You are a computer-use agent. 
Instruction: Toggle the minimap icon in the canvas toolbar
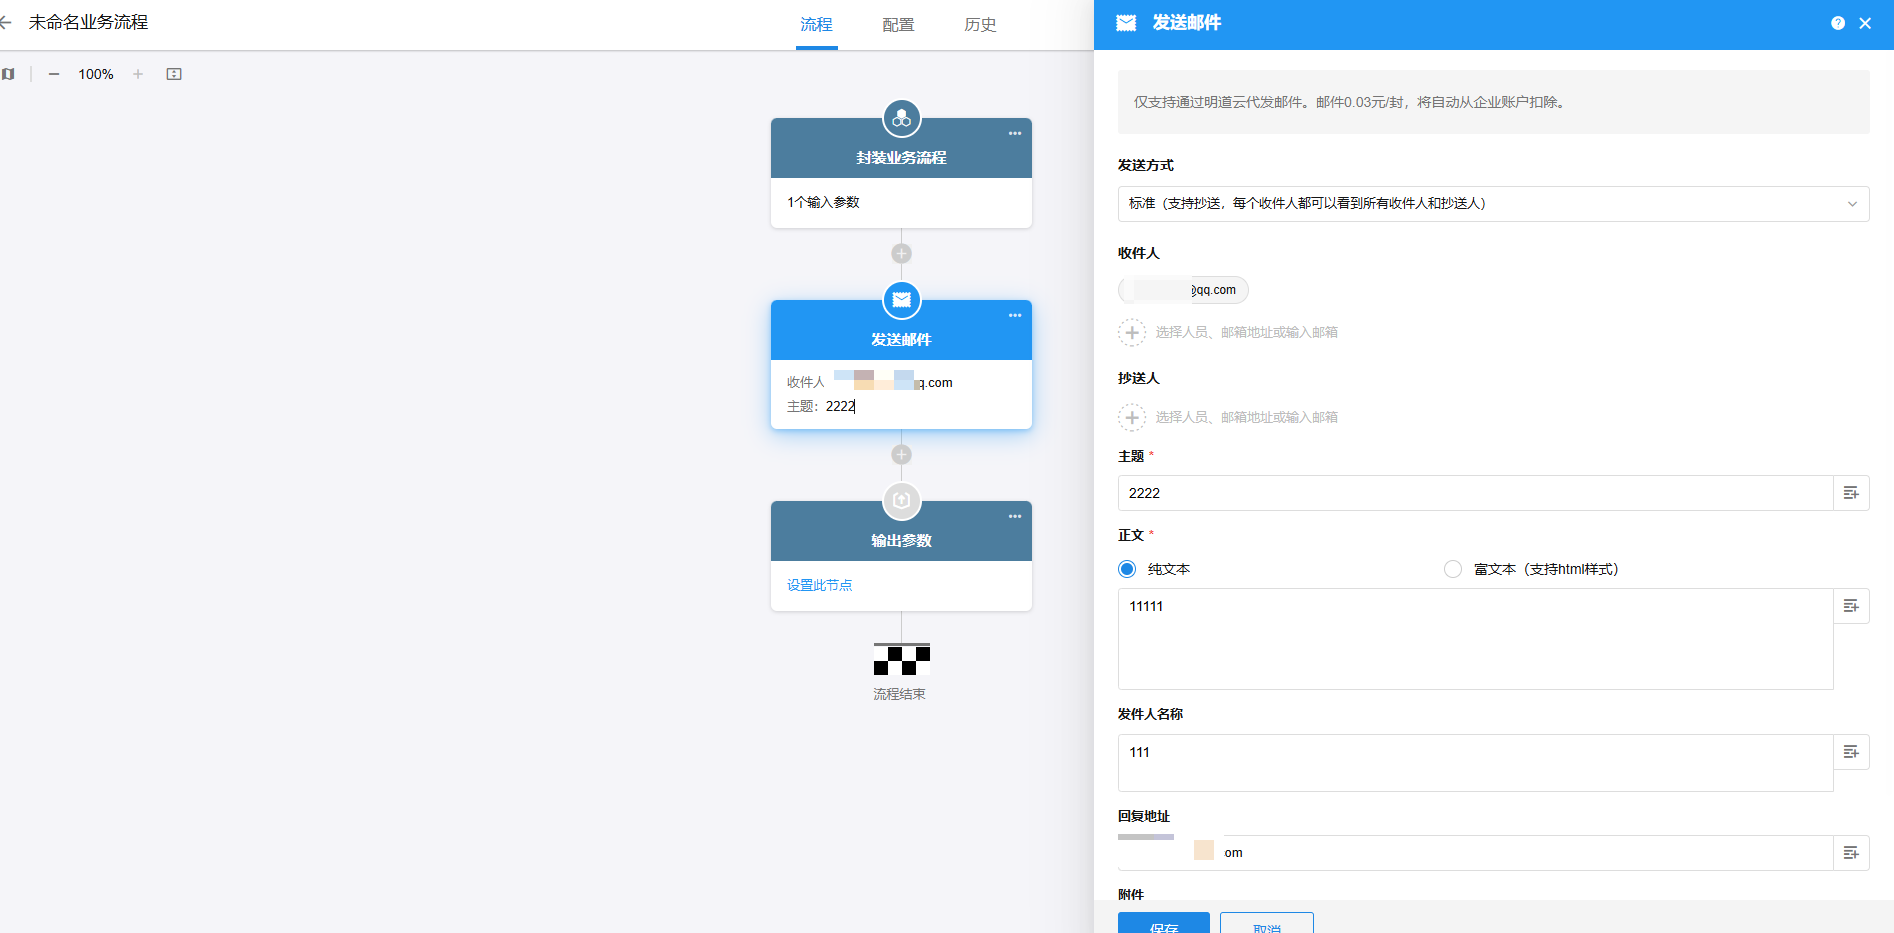tap(8, 74)
